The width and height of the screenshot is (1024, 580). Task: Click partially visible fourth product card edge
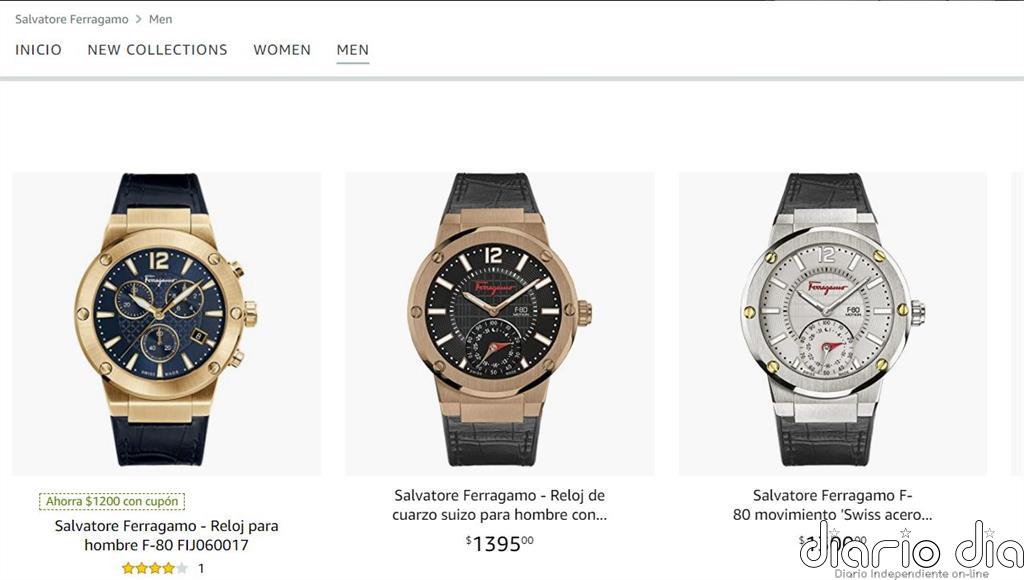click(1017, 323)
